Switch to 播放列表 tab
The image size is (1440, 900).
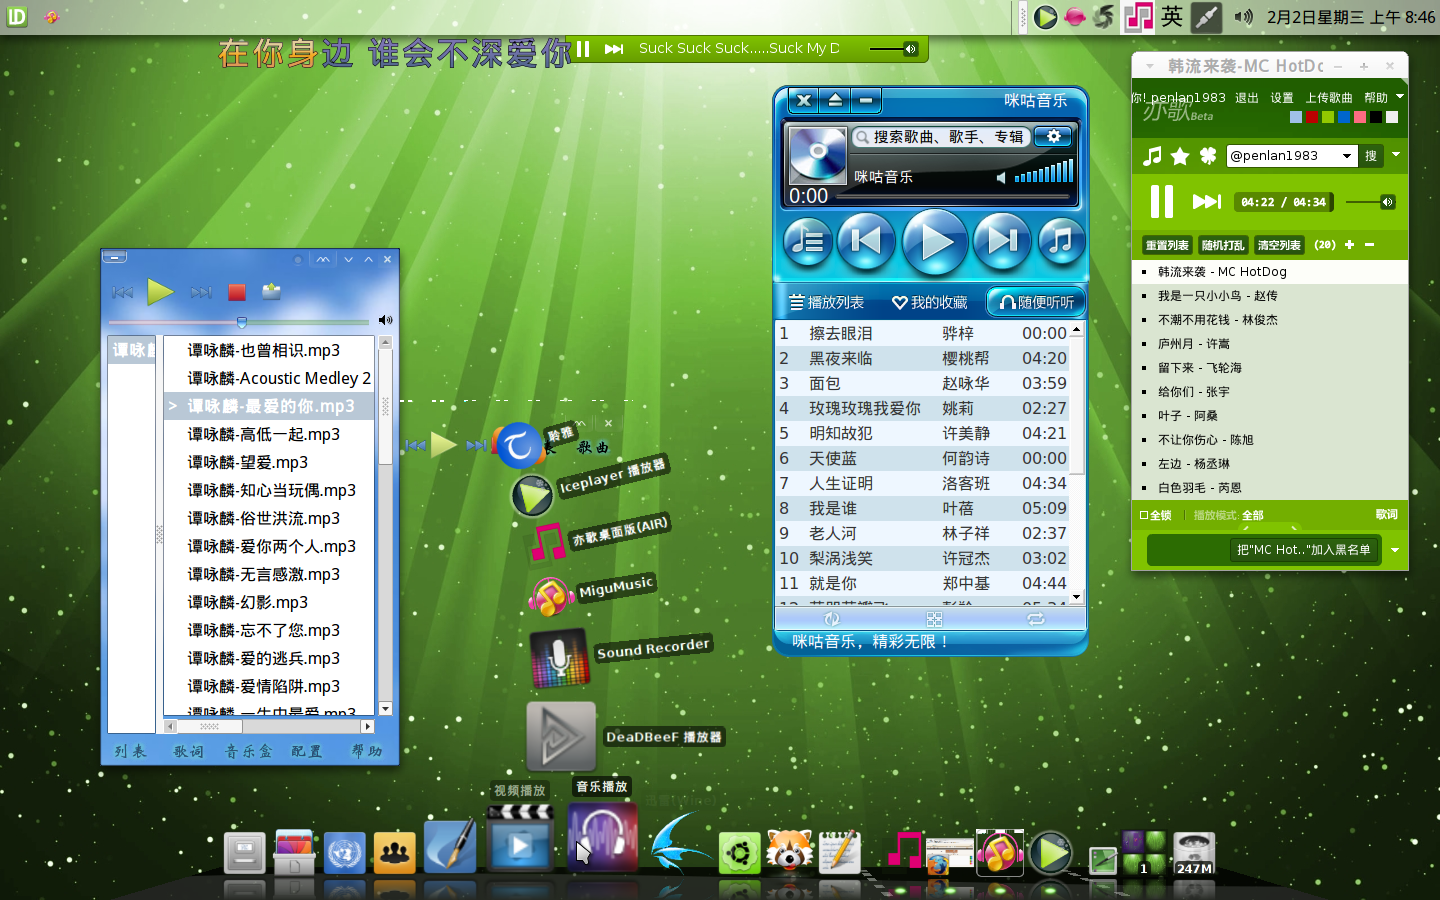(x=827, y=302)
